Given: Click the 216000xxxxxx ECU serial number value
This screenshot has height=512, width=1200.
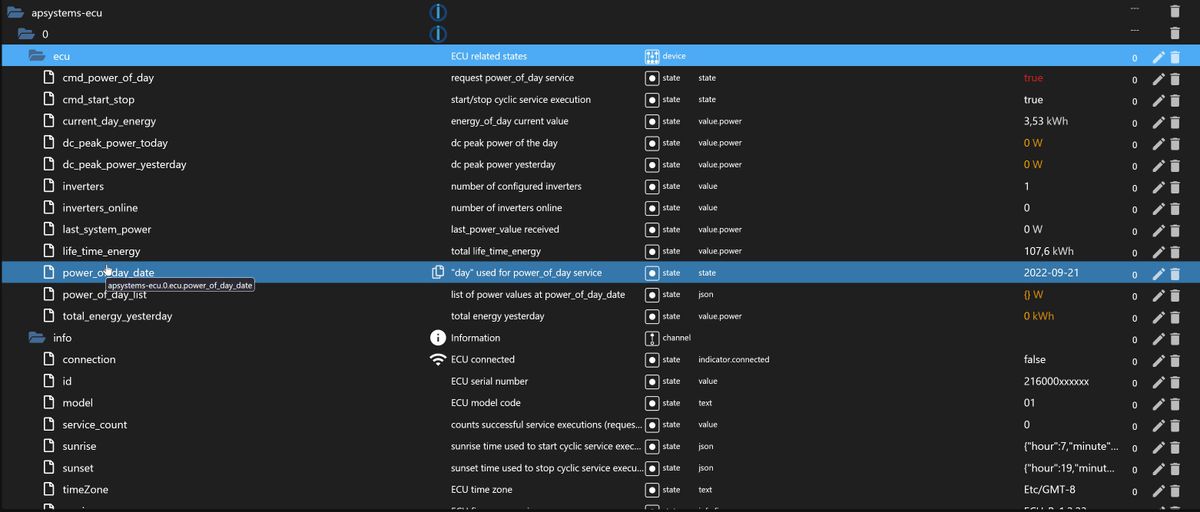Looking at the screenshot, I should pyautogui.click(x=1056, y=382).
